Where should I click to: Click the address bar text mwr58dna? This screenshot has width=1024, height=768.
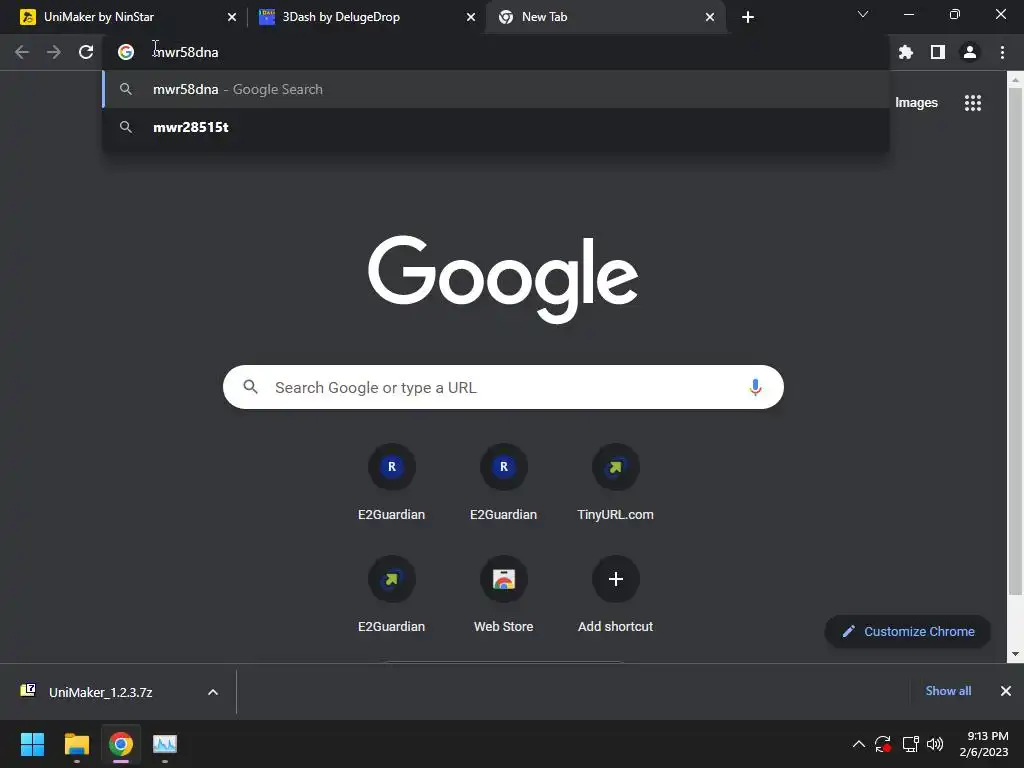pos(185,52)
